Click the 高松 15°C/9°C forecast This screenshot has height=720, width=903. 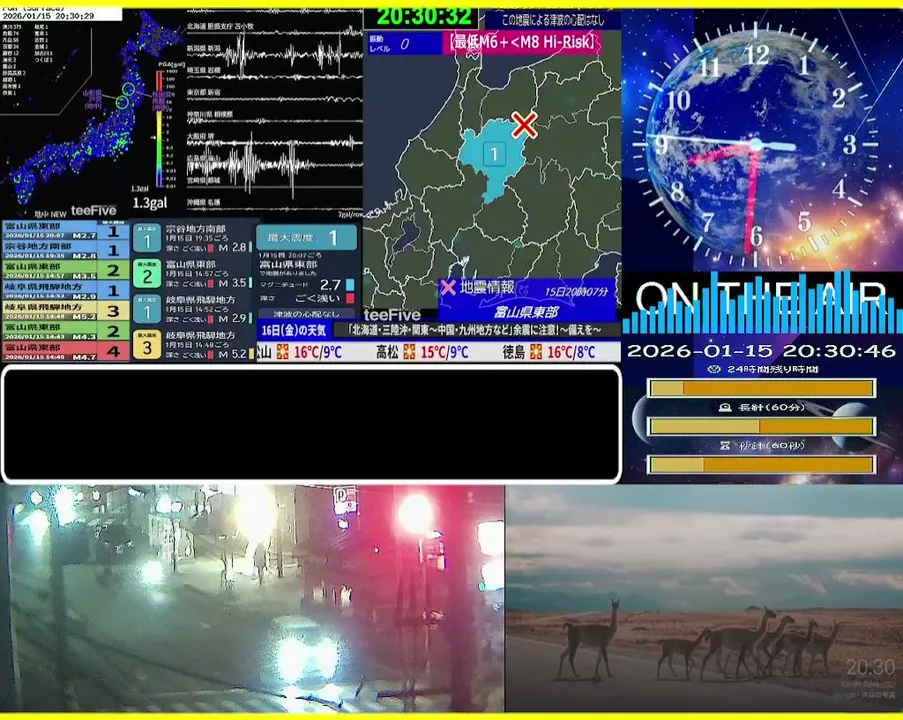pyautogui.click(x=423, y=351)
